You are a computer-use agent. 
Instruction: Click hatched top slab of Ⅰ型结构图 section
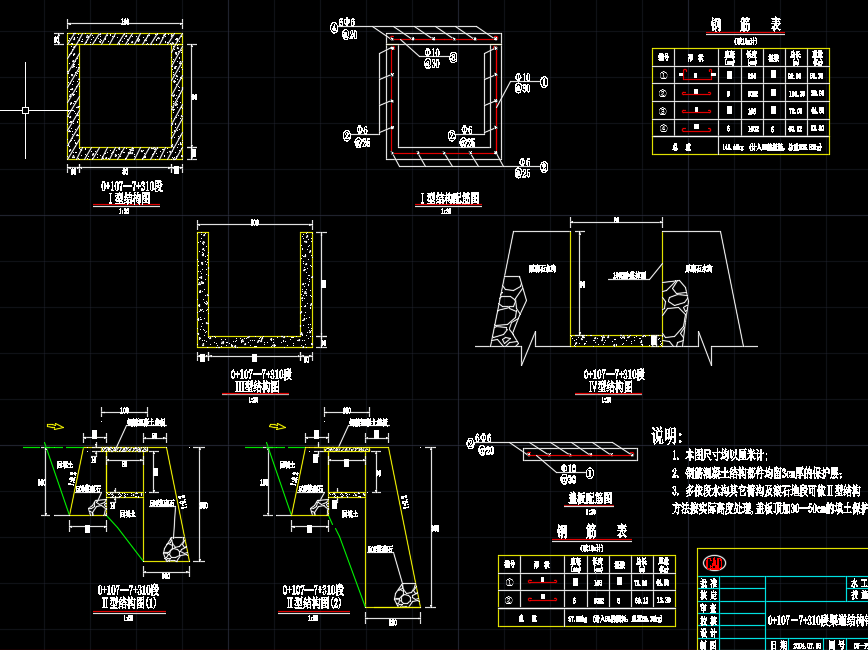[x=125, y=39]
